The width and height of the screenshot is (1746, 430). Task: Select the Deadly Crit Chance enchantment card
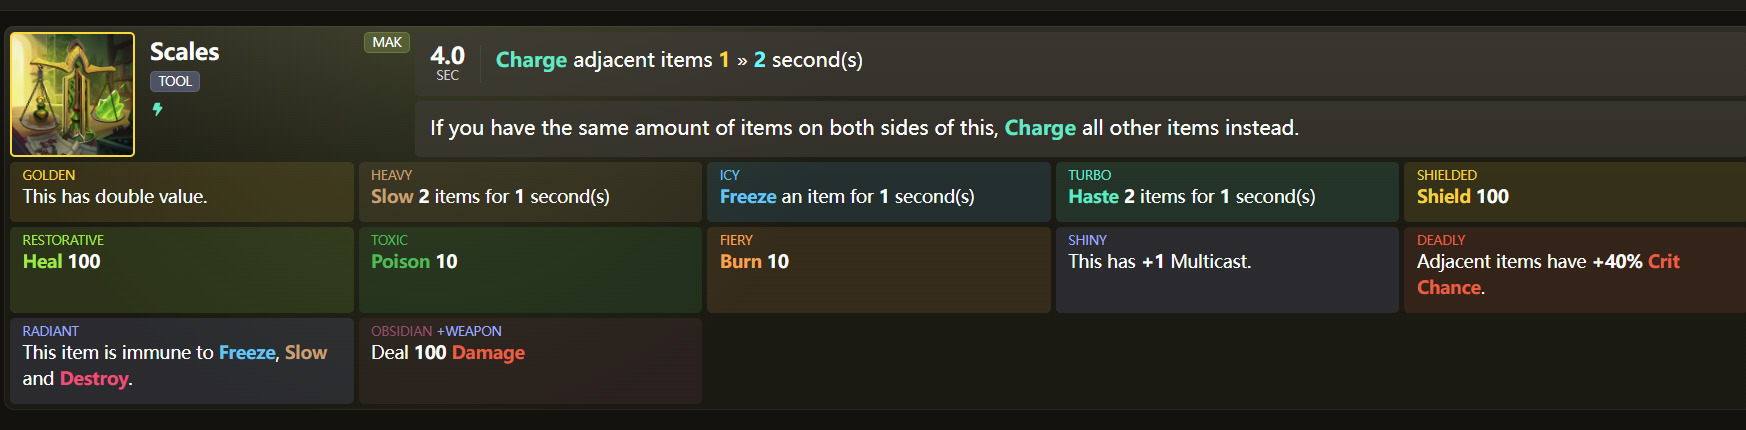point(1574,269)
